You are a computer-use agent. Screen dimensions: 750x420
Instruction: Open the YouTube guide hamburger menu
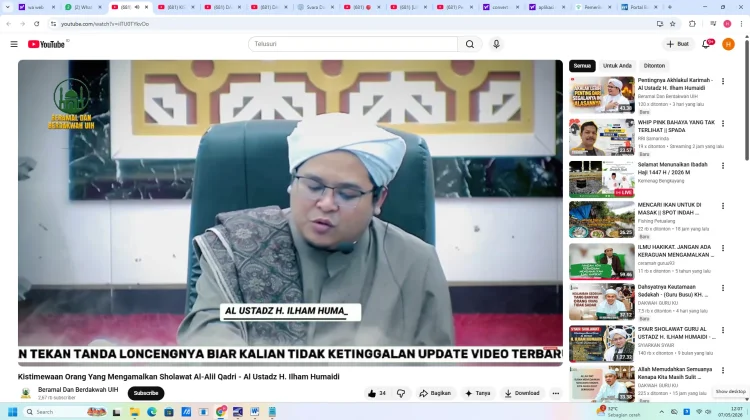coord(14,44)
